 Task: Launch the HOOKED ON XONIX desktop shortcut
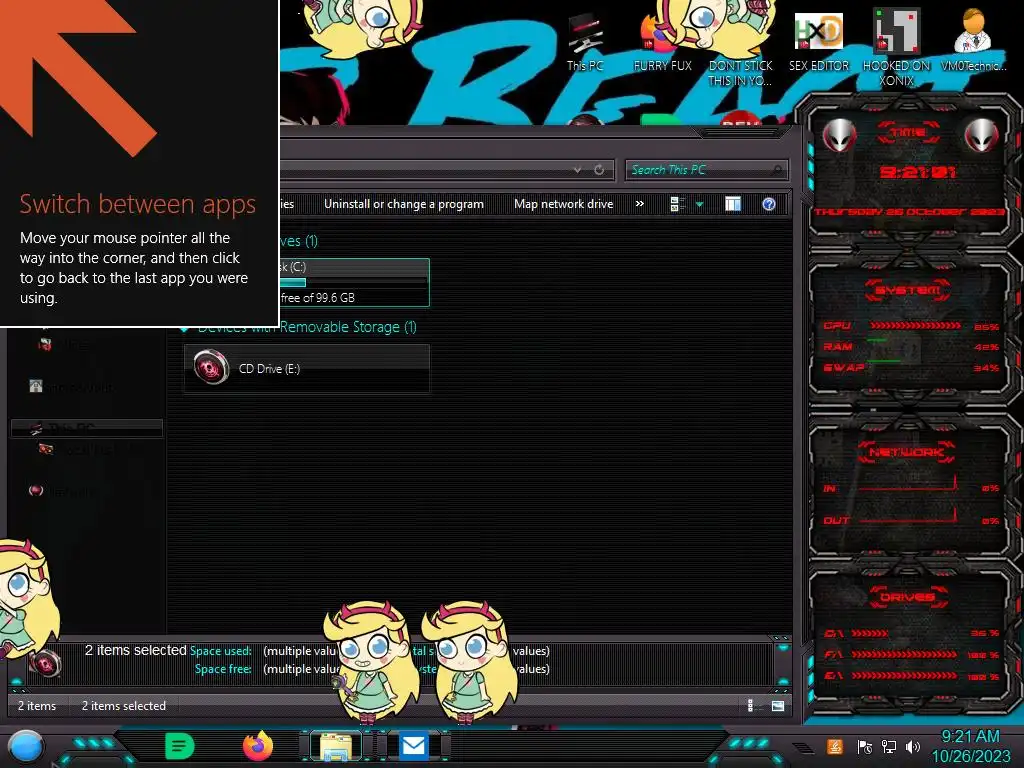point(896,49)
